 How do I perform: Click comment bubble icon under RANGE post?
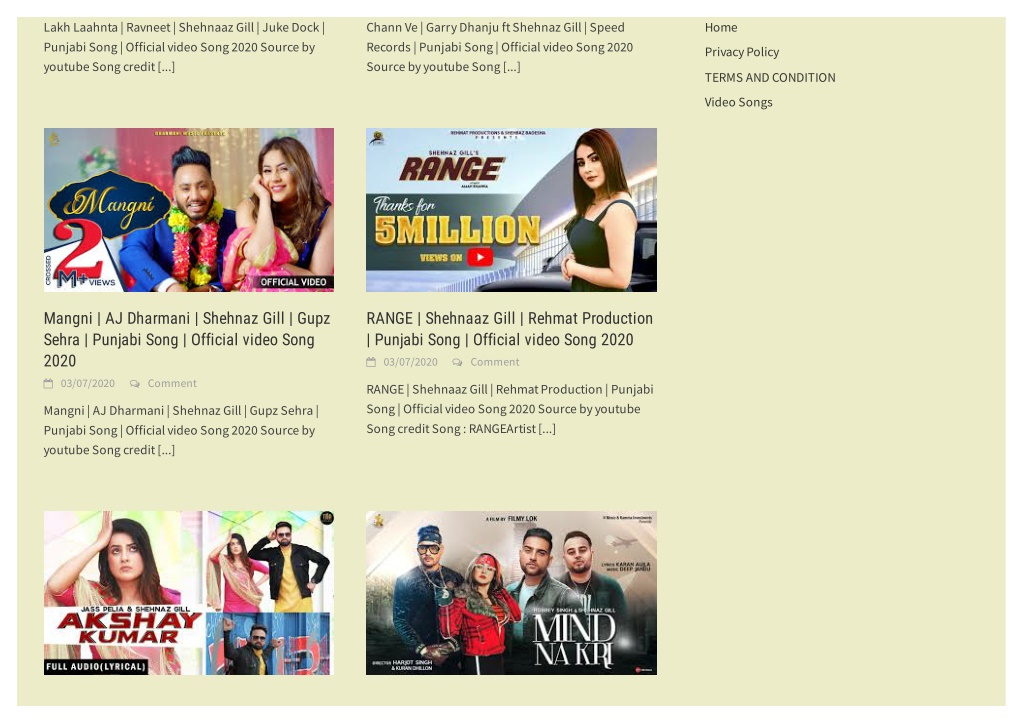457,362
